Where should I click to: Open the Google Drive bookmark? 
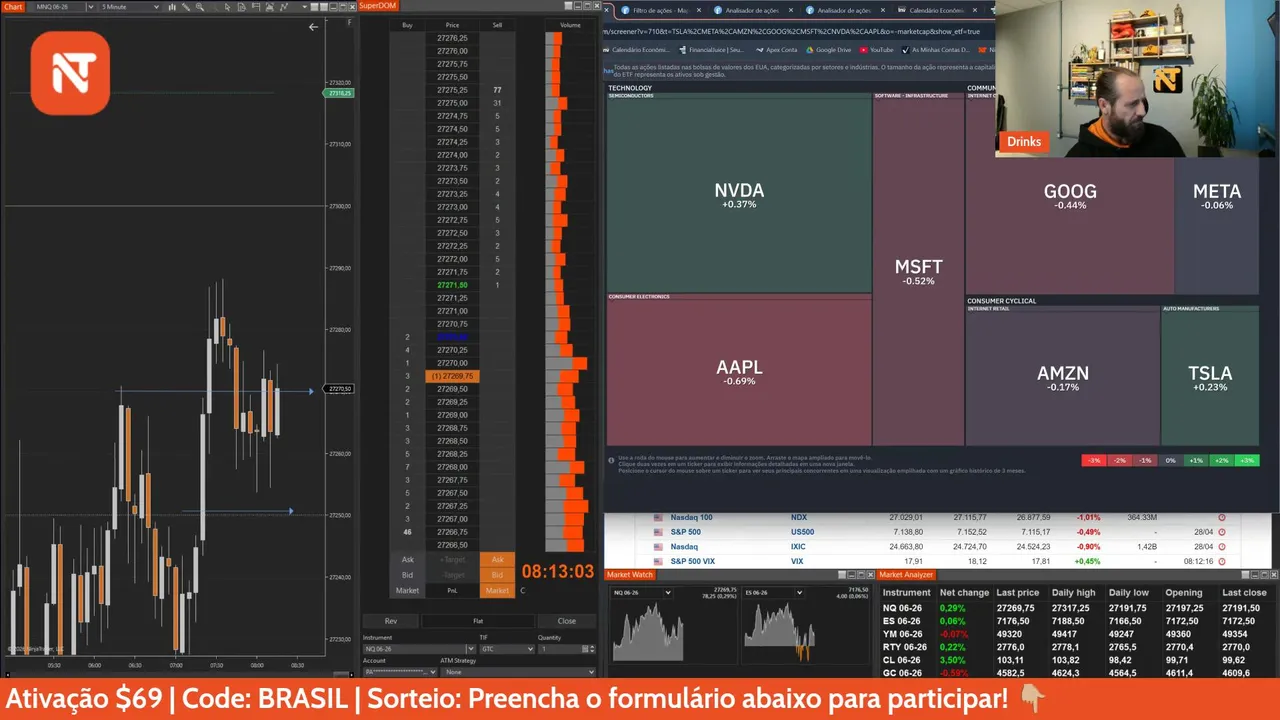(x=829, y=49)
